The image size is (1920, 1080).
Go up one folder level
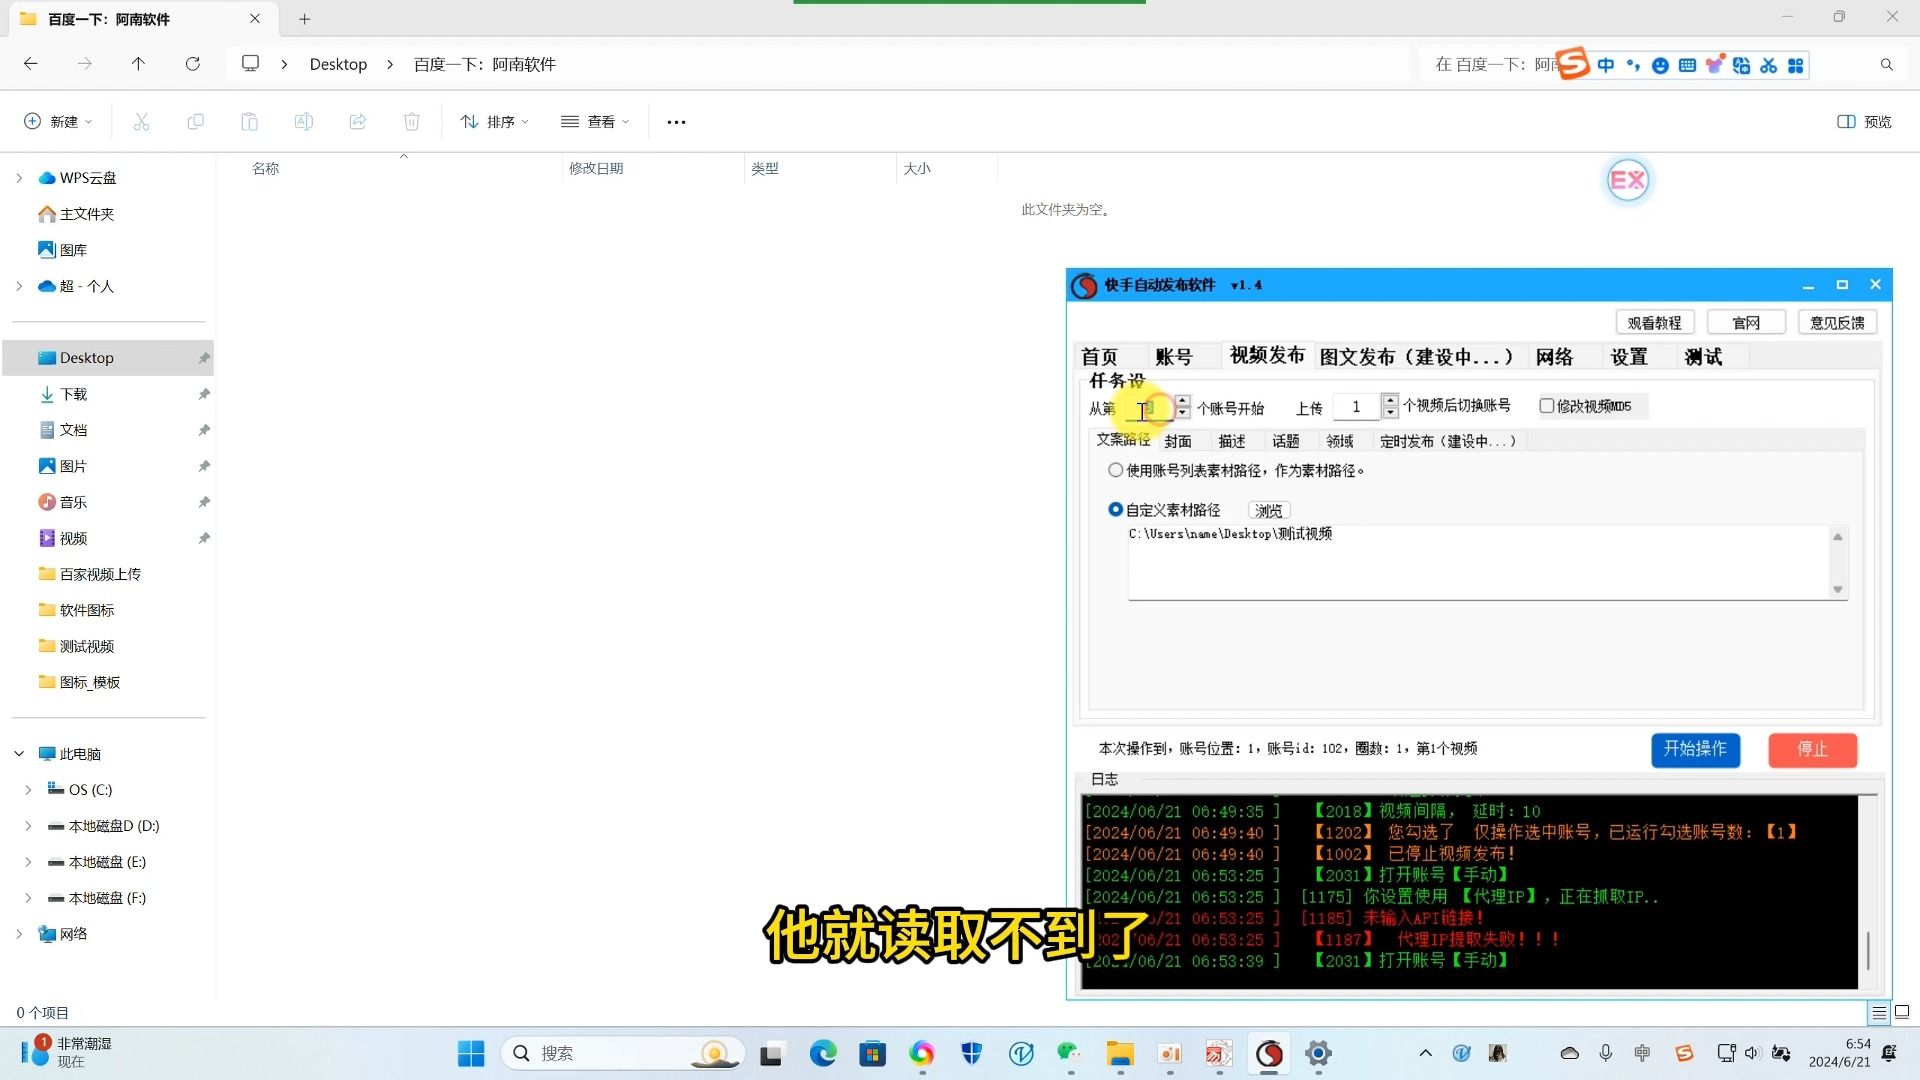(x=138, y=64)
